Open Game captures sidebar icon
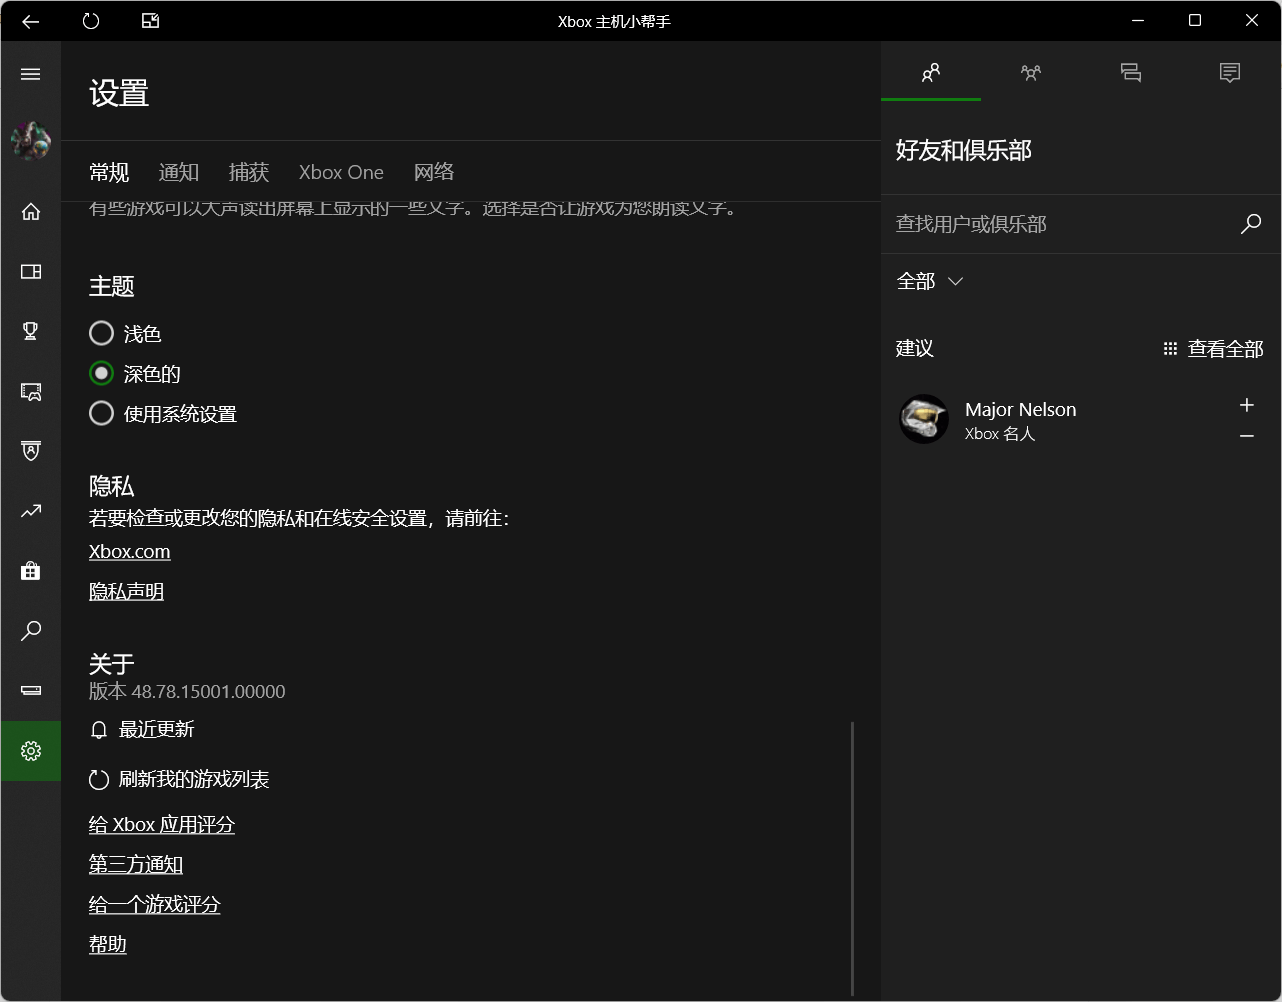This screenshot has width=1282, height=1002. point(31,391)
